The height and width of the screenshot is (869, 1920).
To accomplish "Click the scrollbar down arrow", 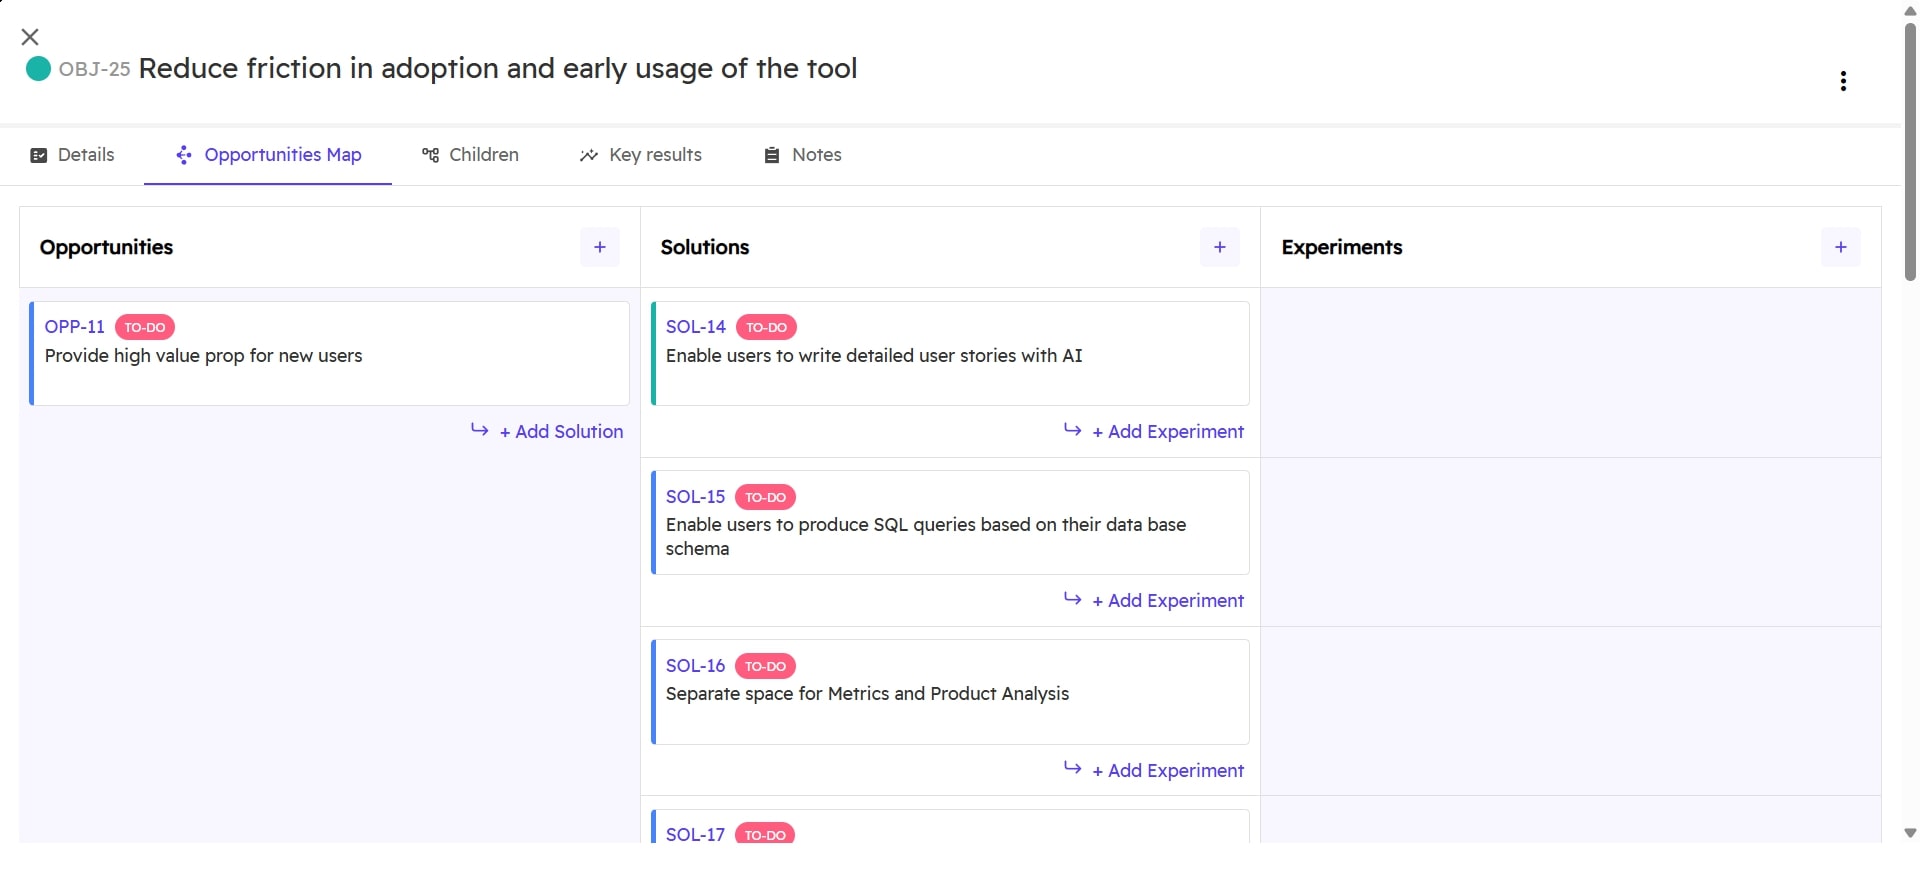I will tap(1910, 833).
